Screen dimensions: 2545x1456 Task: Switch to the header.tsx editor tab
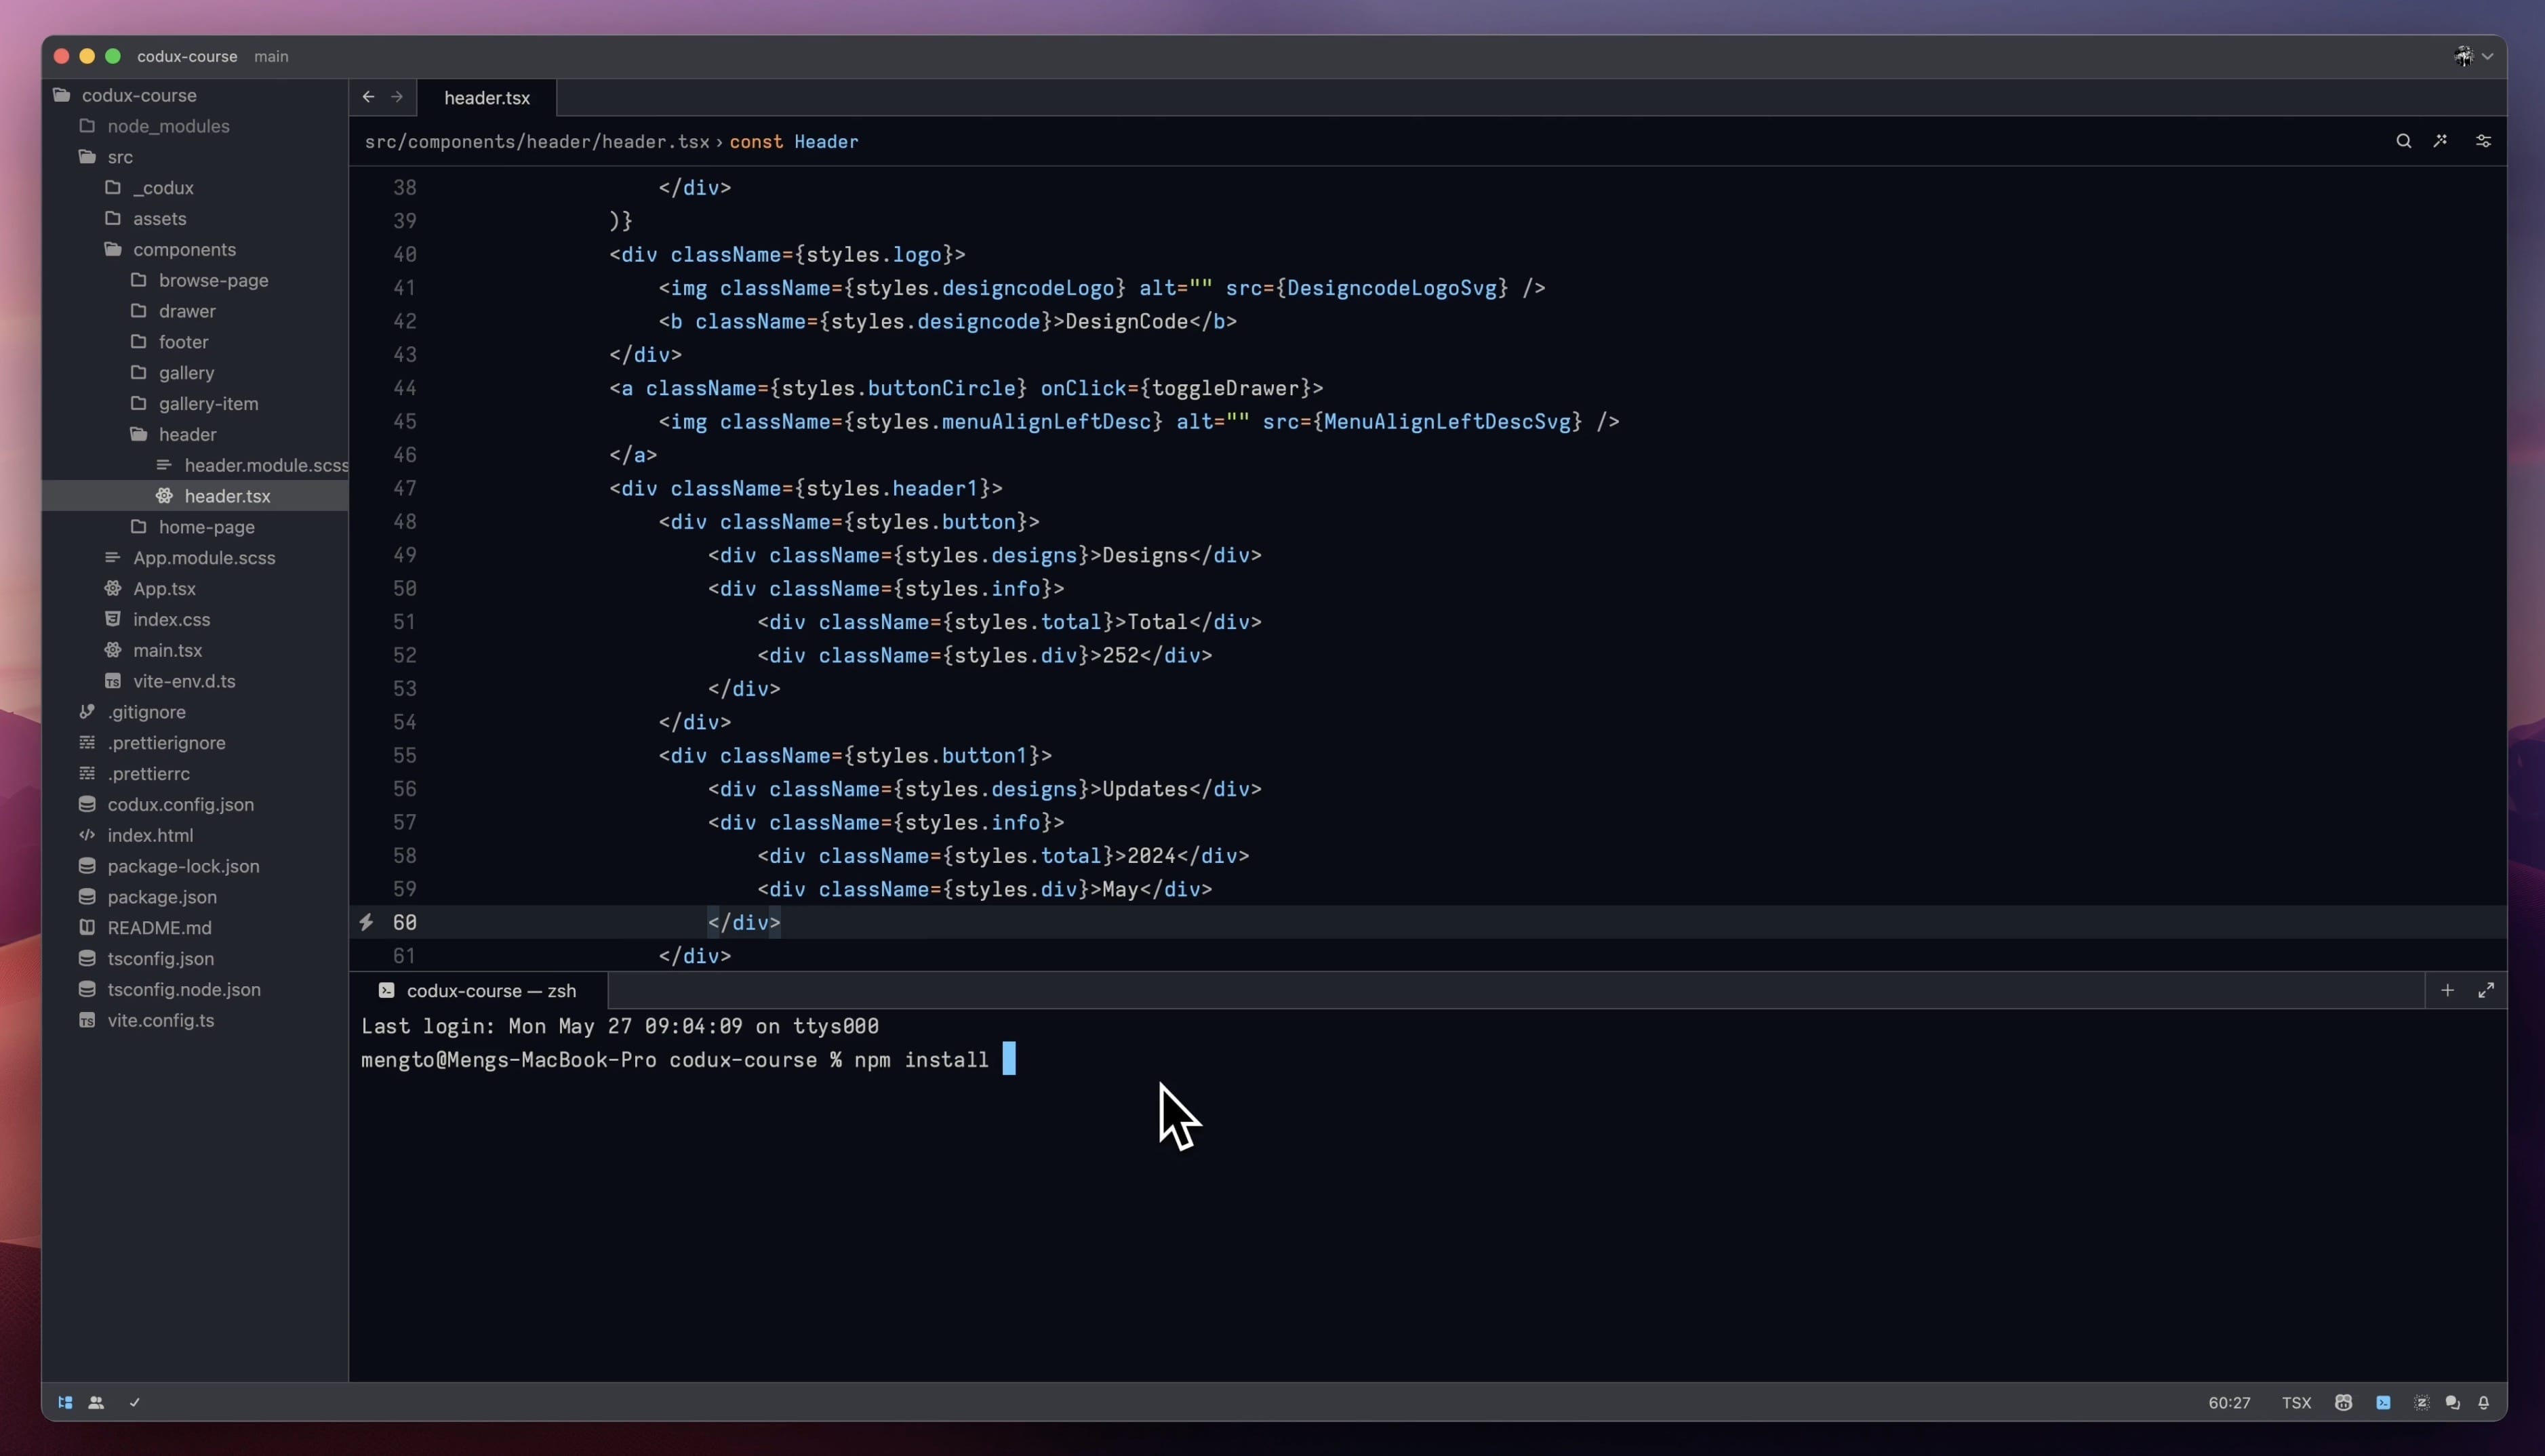click(487, 98)
